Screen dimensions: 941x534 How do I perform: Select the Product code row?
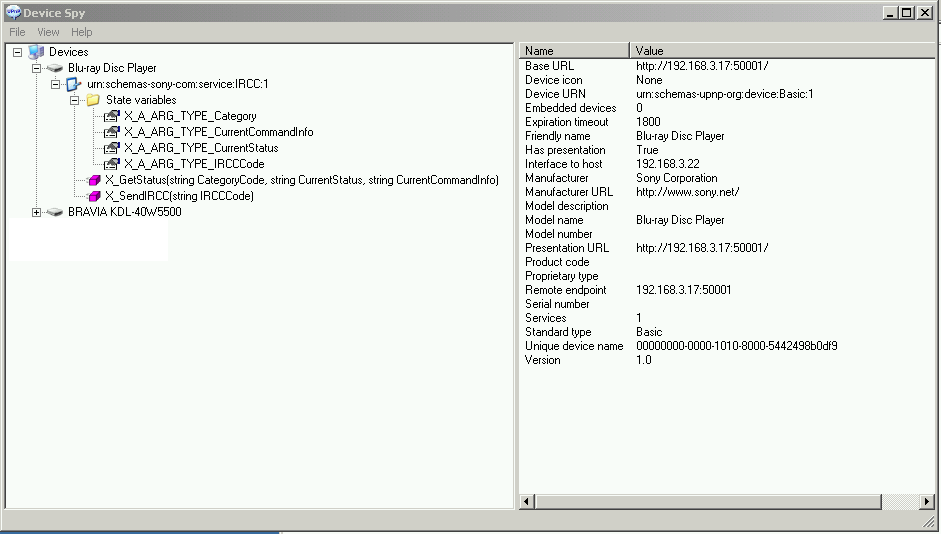(x=727, y=262)
